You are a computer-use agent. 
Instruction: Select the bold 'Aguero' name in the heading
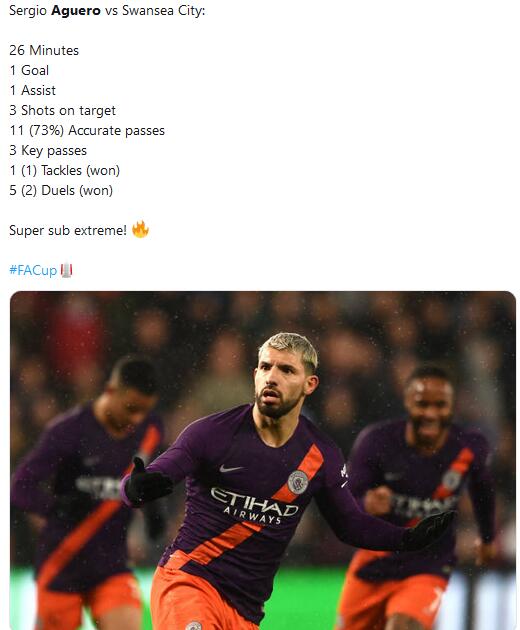coord(76,10)
